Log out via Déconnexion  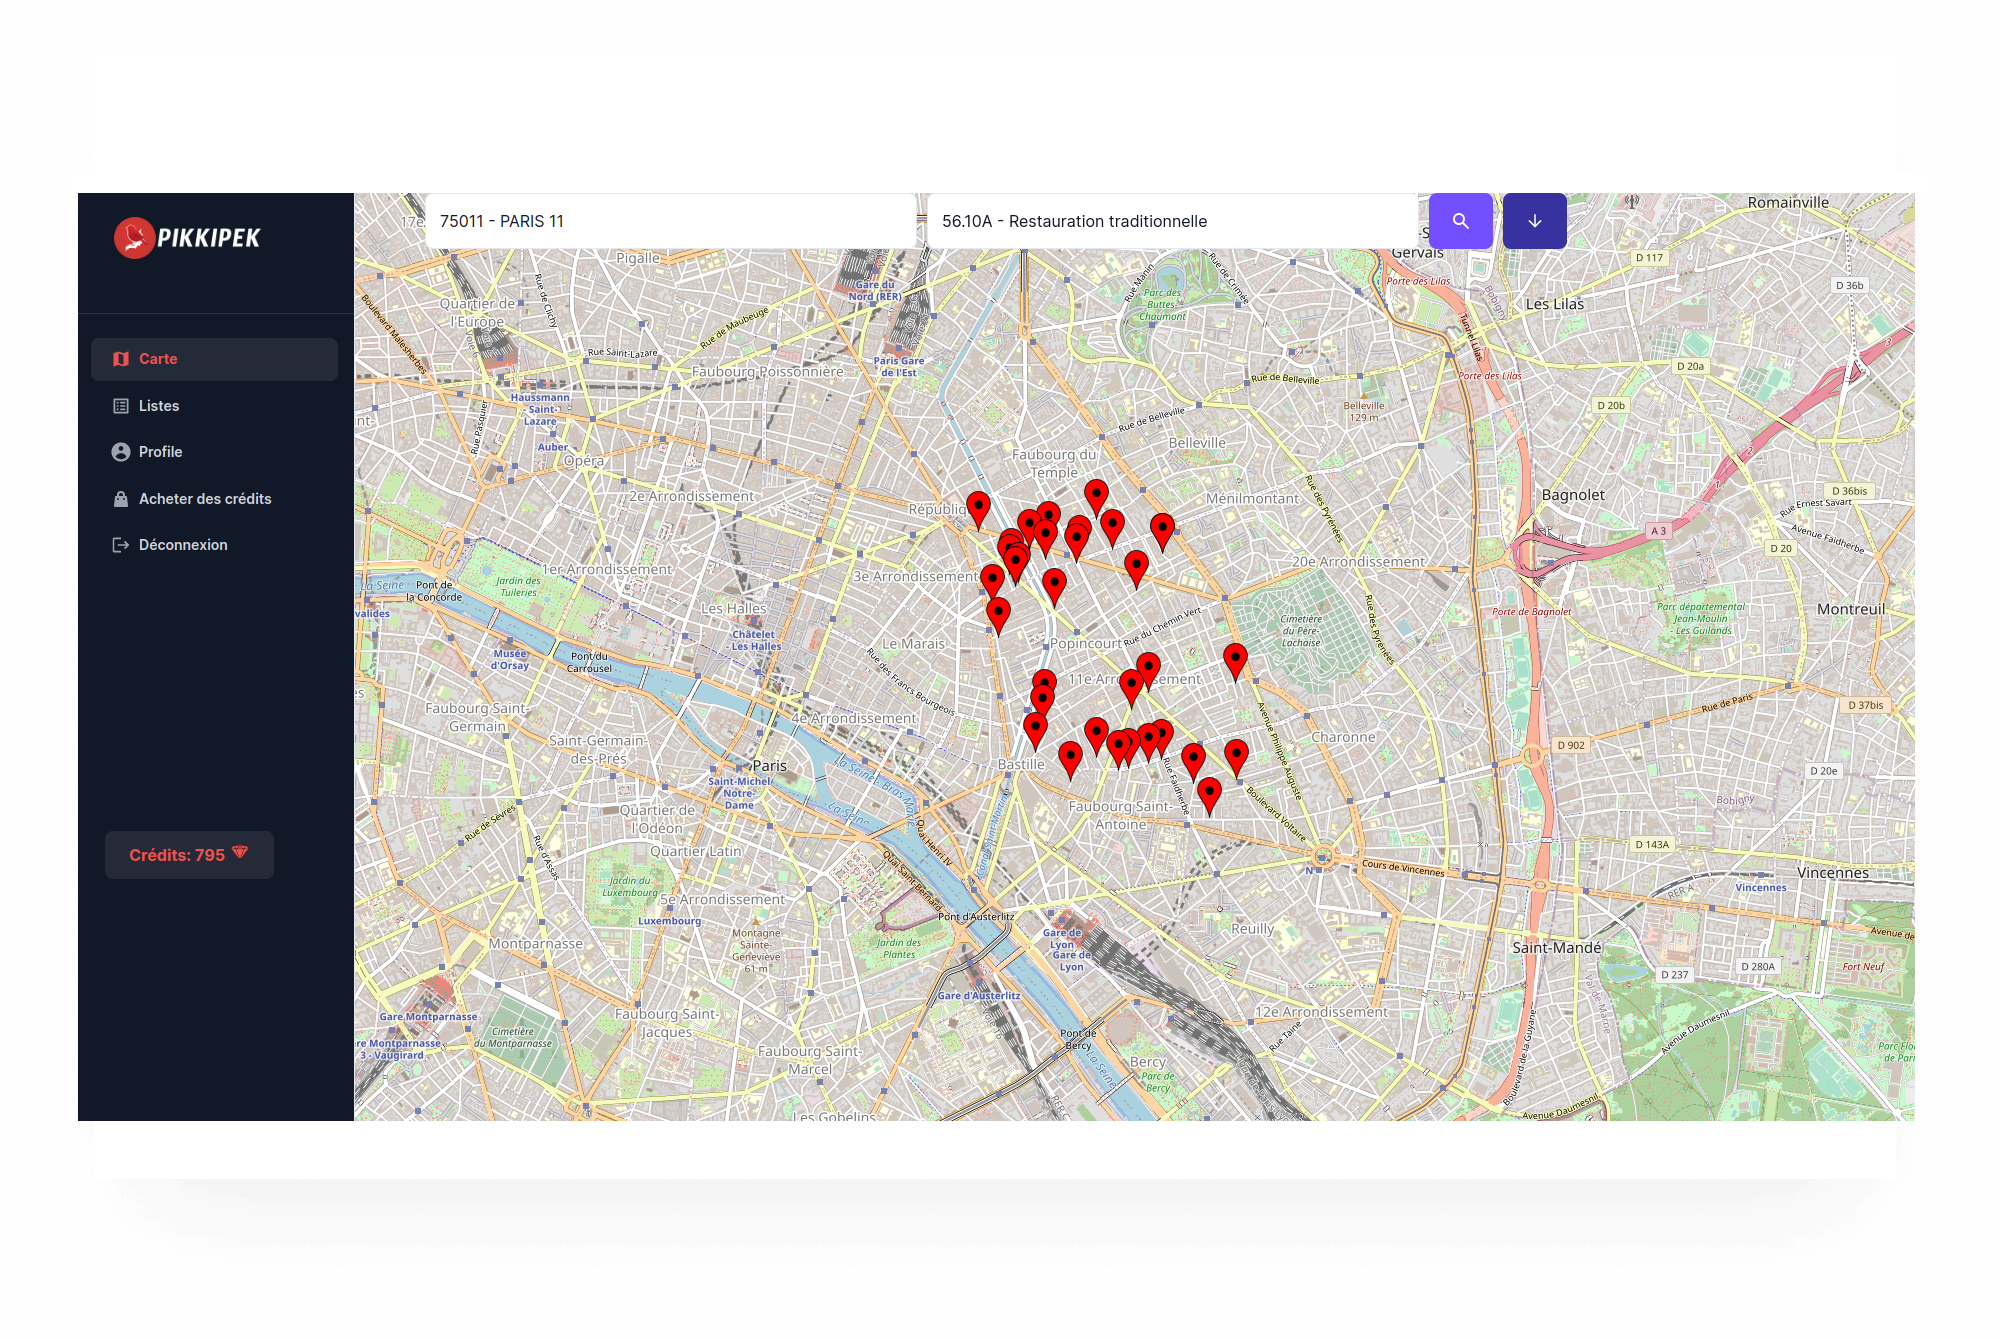(183, 545)
